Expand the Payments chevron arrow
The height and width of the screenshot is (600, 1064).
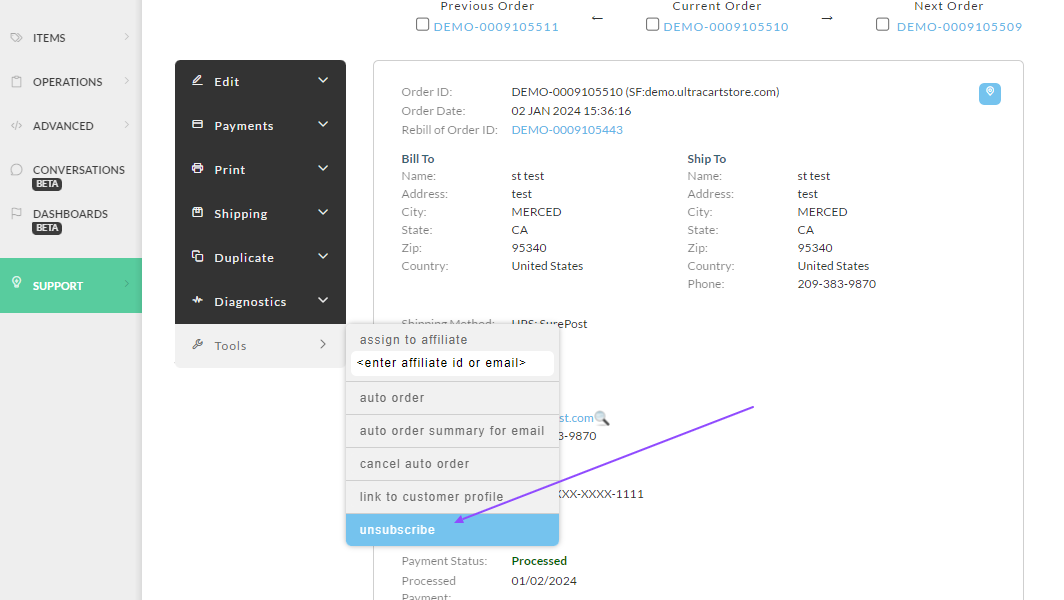point(323,124)
